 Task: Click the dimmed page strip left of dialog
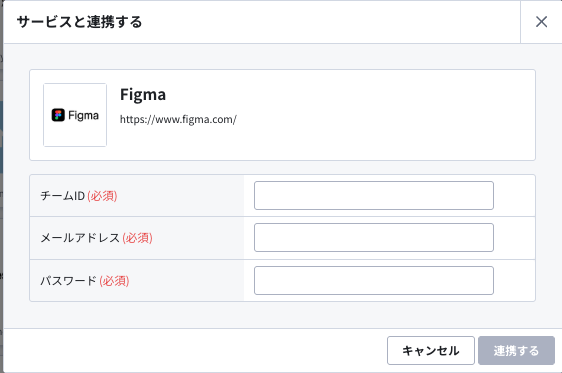(x=1, y=186)
